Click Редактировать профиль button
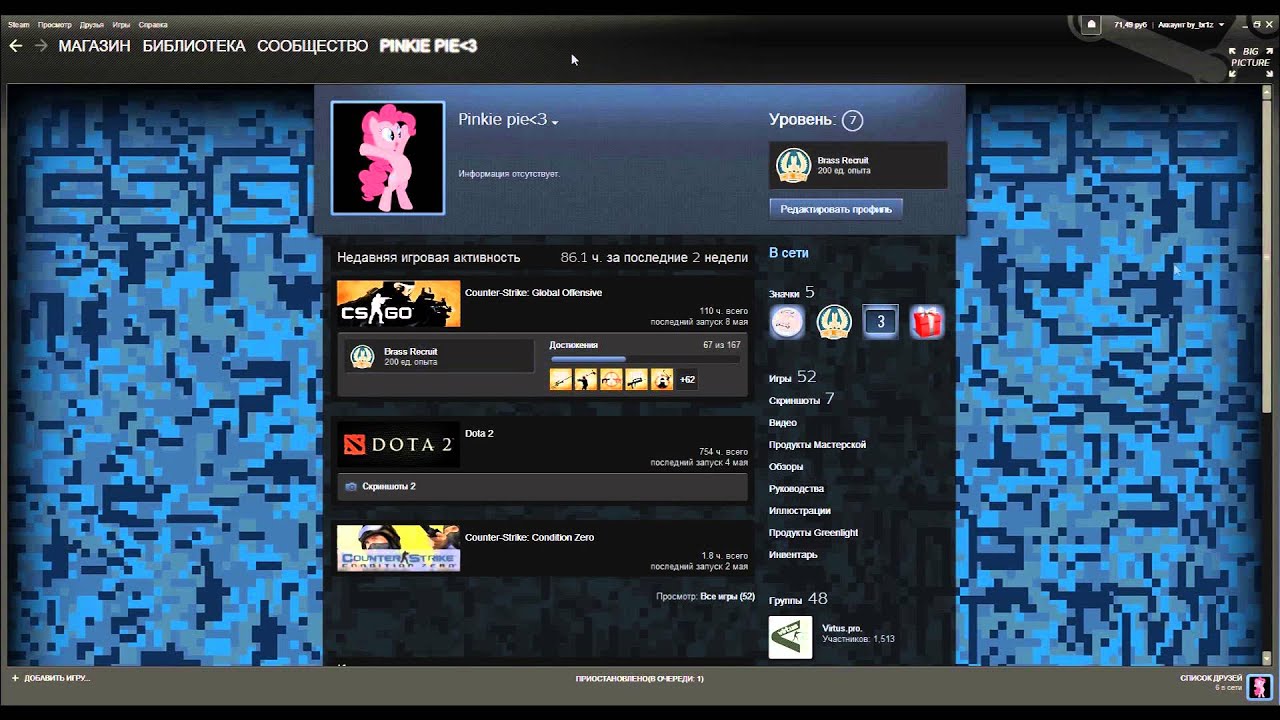This screenshot has height=720, width=1280. [x=836, y=209]
